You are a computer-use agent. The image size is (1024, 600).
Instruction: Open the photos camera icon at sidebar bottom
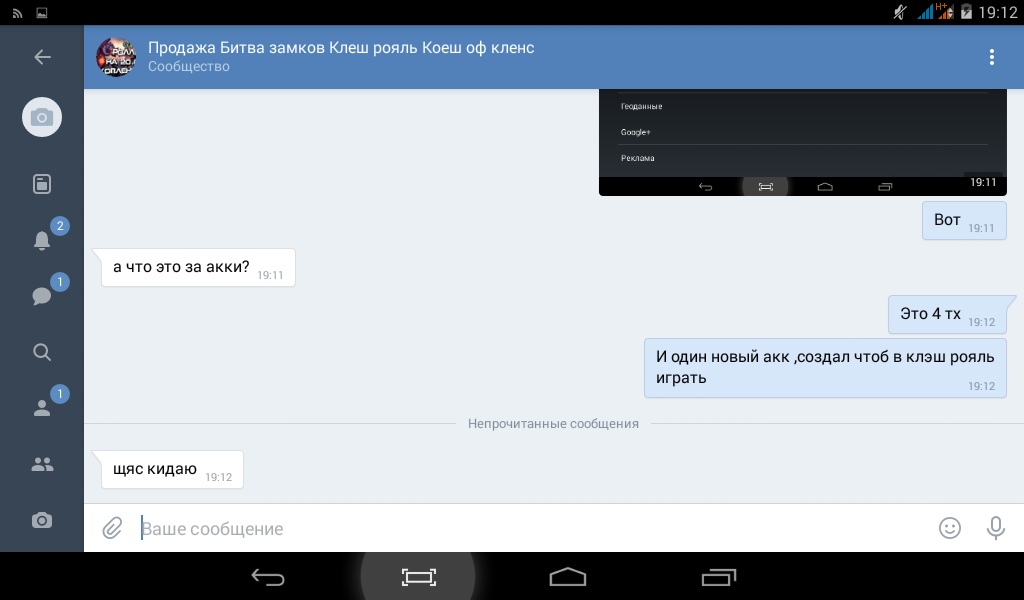point(42,520)
